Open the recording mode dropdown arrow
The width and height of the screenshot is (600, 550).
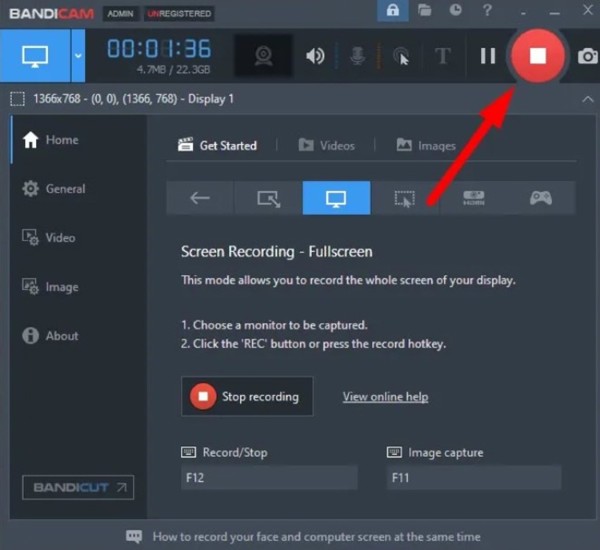(x=78, y=56)
